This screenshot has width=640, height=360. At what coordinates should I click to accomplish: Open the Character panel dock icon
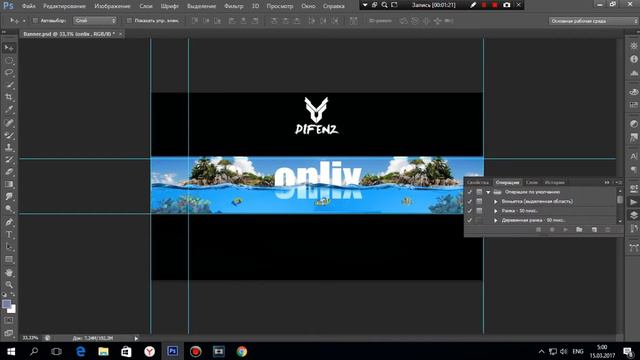point(633,156)
